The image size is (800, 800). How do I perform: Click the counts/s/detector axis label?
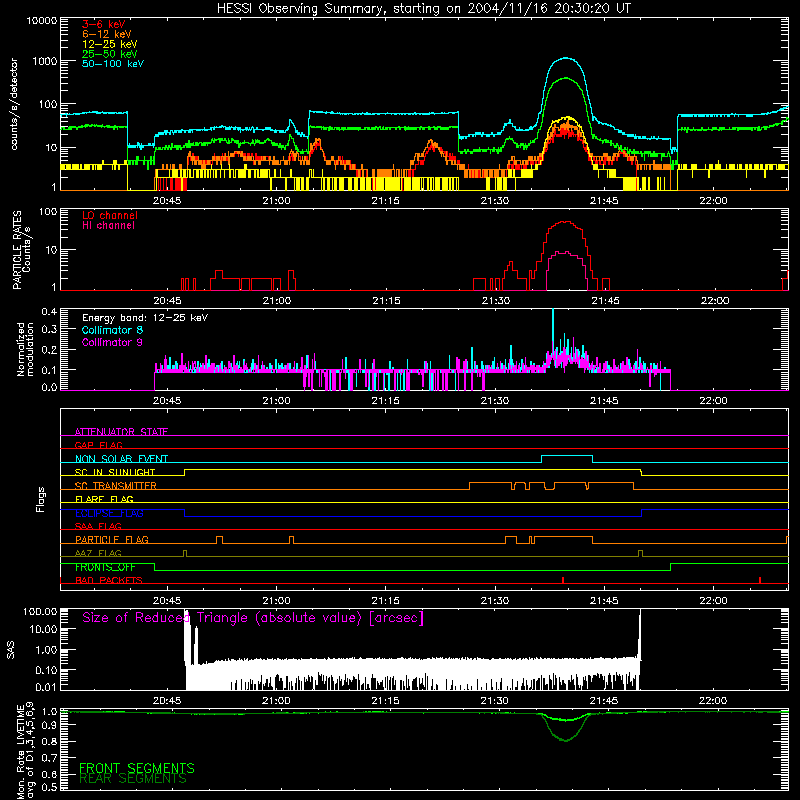point(14,104)
